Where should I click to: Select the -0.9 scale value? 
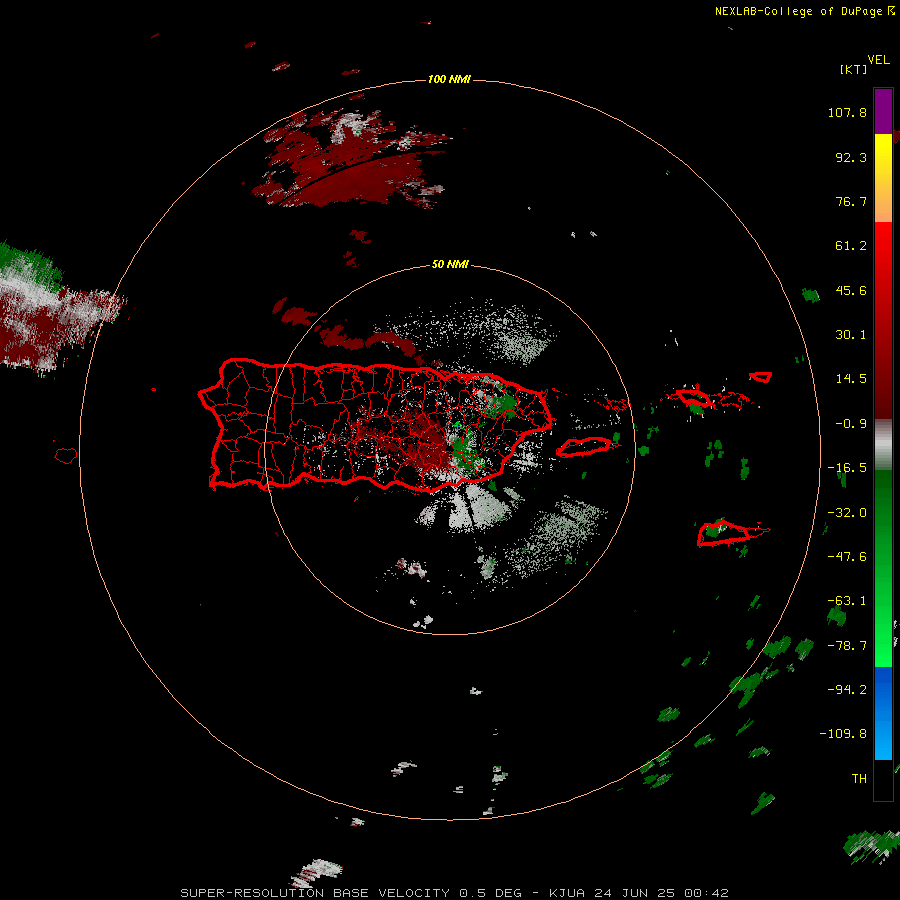coord(851,424)
